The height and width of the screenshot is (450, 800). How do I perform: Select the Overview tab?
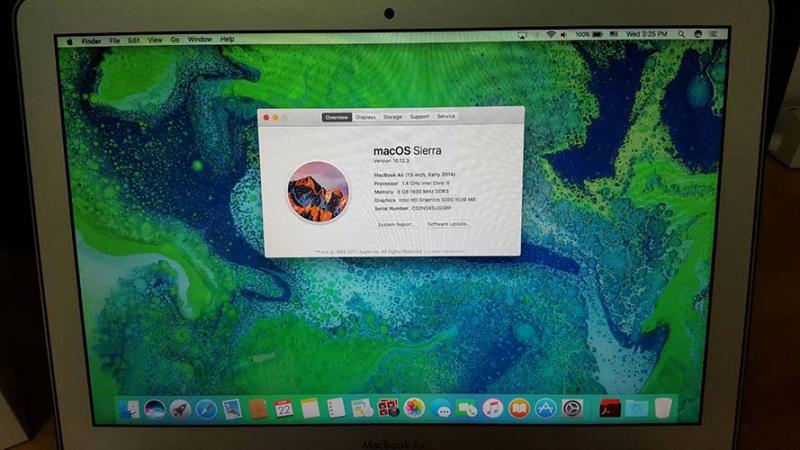[337, 117]
